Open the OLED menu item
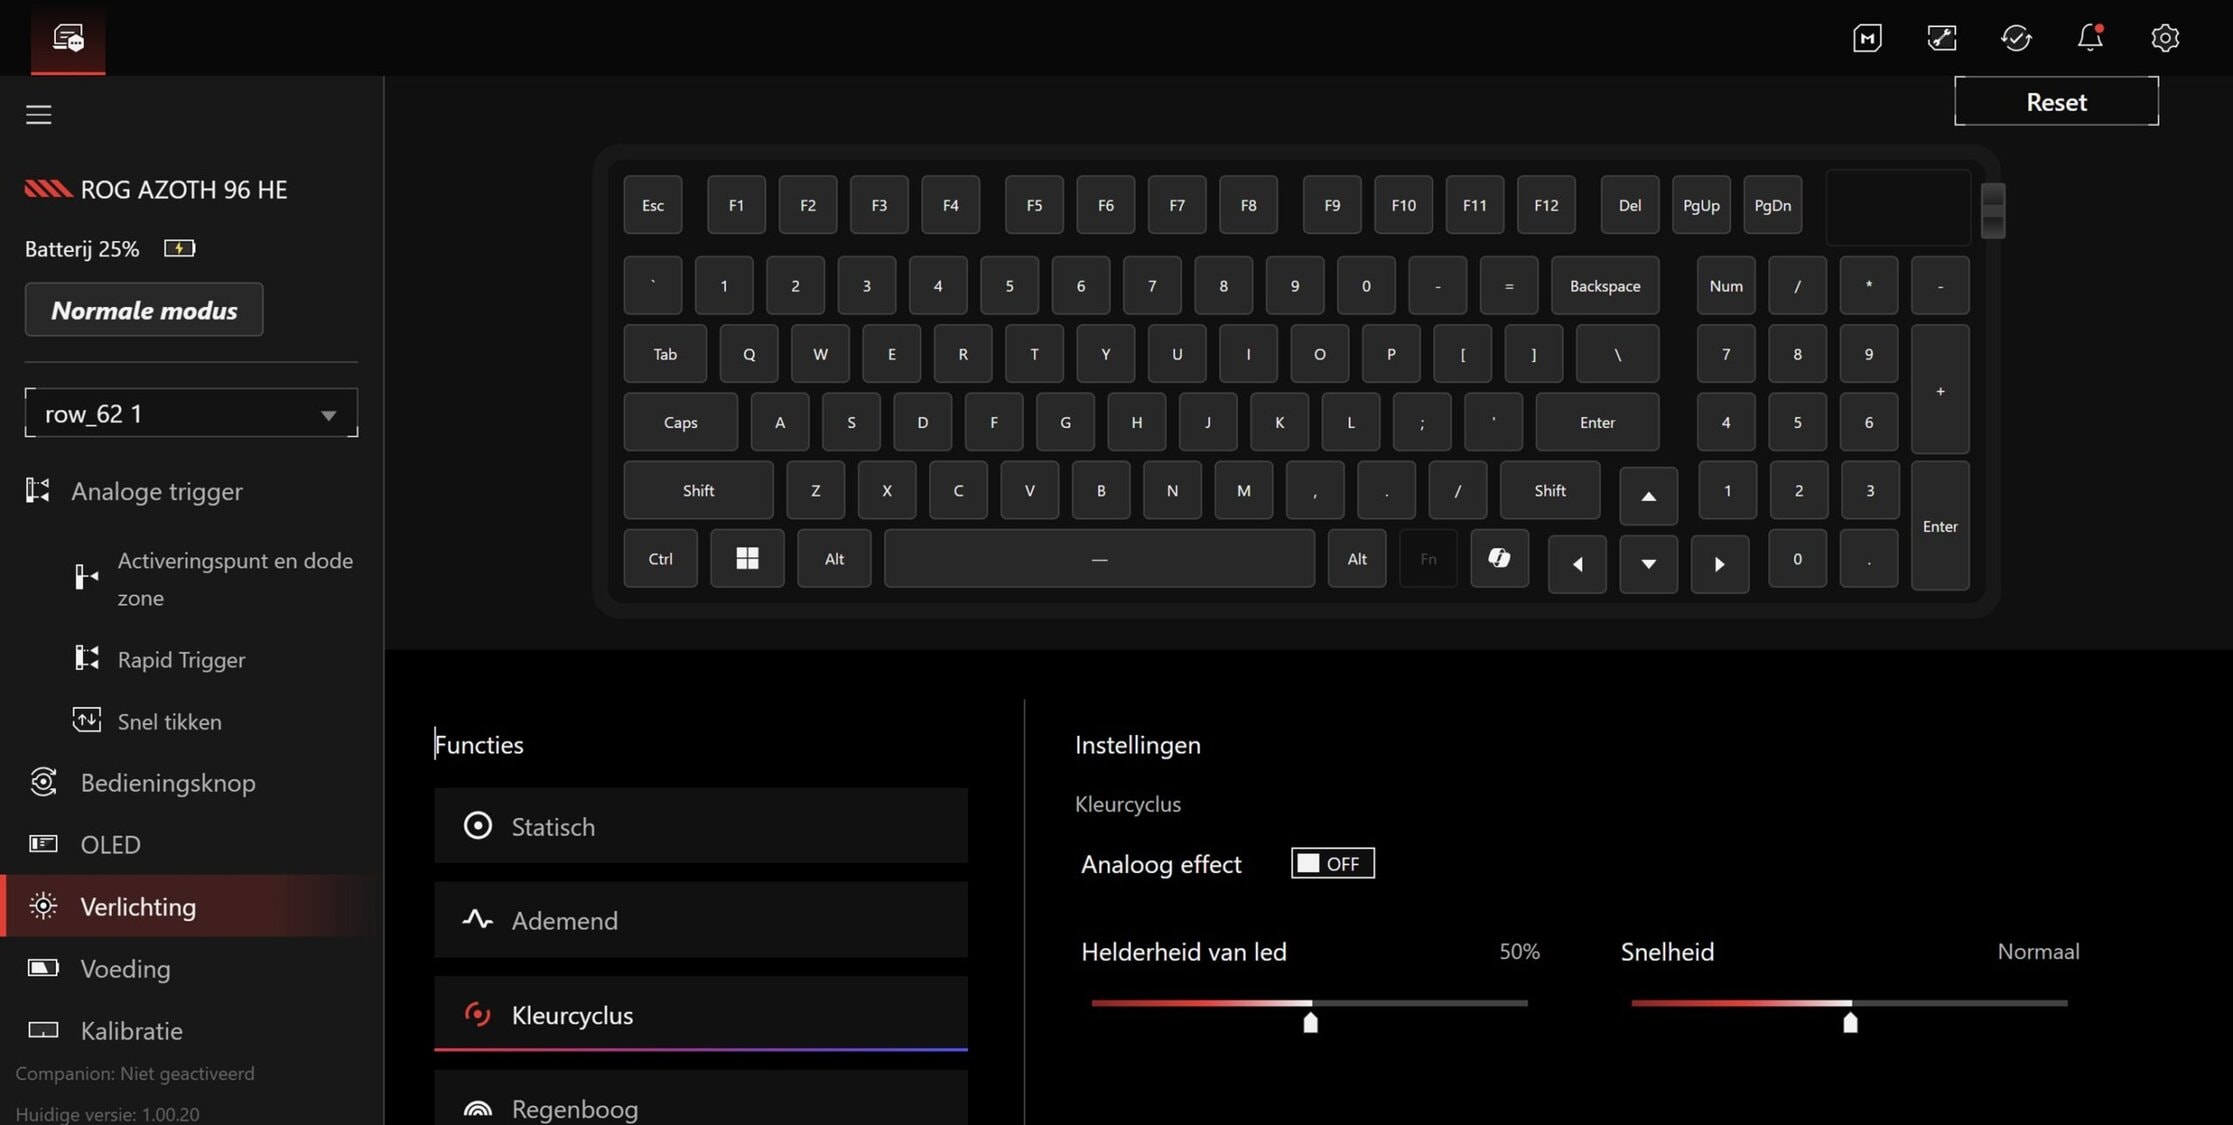This screenshot has width=2233, height=1125. click(110, 844)
